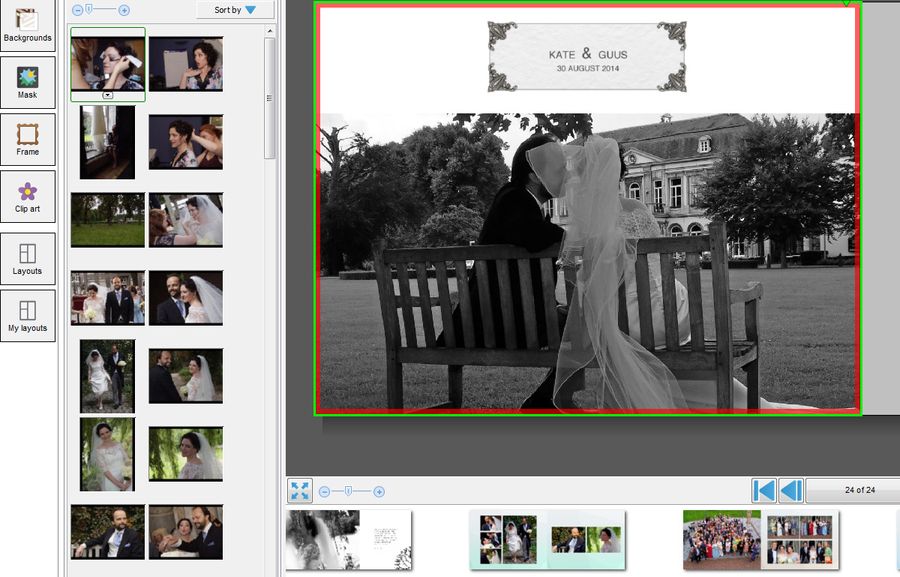Open the Sort by dropdown
Viewport: 900px width, 577px height.
pyautogui.click(x=236, y=9)
